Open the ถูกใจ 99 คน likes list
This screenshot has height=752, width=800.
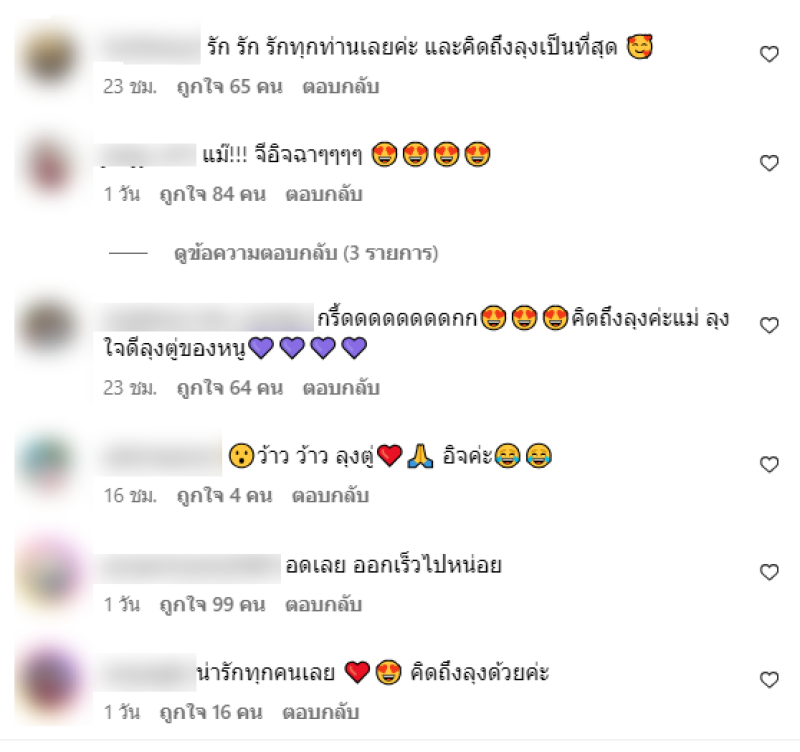212,605
